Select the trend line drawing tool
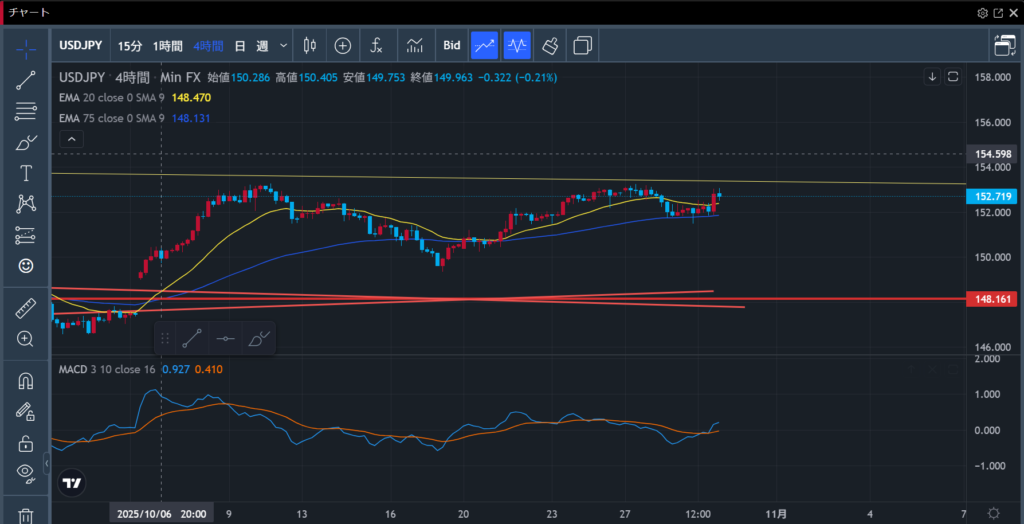The height and width of the screenshot is (524, 1024). click(x=26, y=80)
